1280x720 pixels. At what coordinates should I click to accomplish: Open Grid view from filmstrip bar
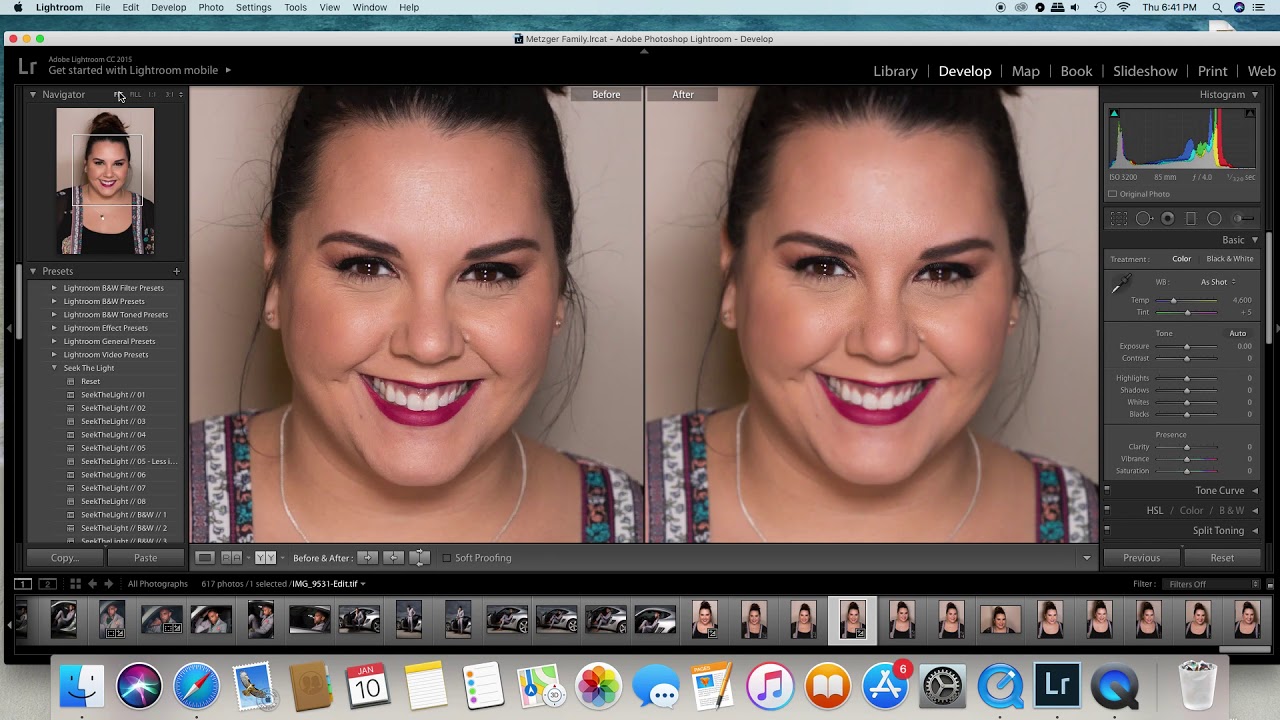click(75, 584)
